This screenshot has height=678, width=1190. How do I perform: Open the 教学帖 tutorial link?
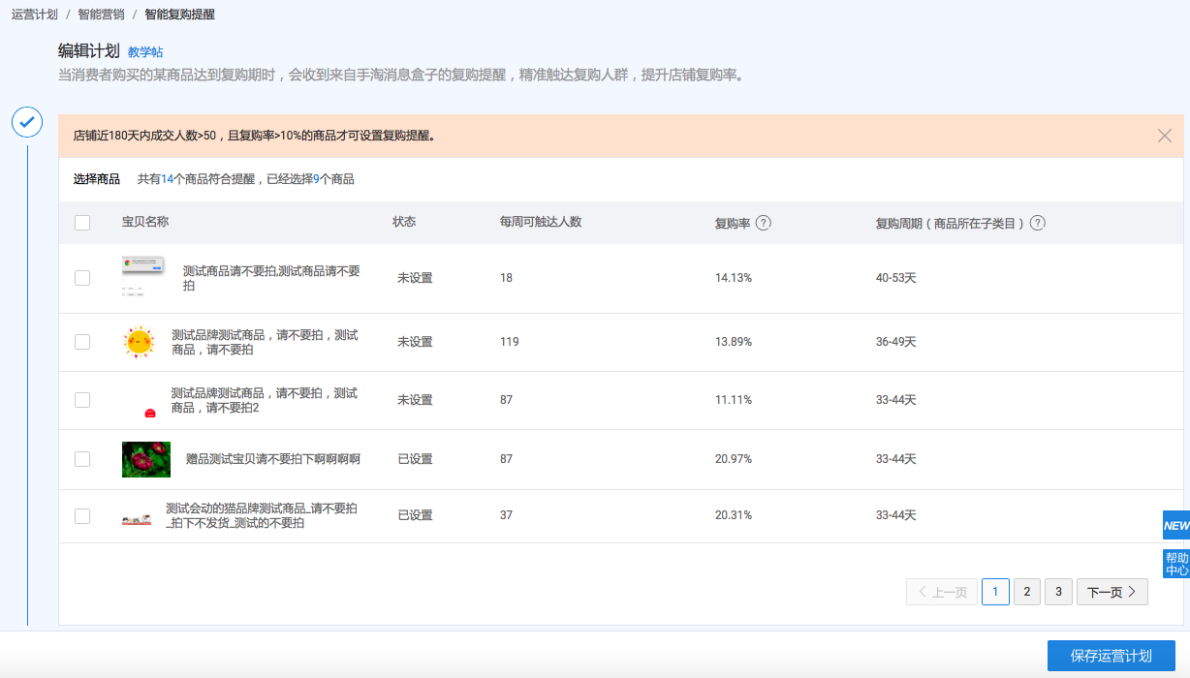[145, 52]
